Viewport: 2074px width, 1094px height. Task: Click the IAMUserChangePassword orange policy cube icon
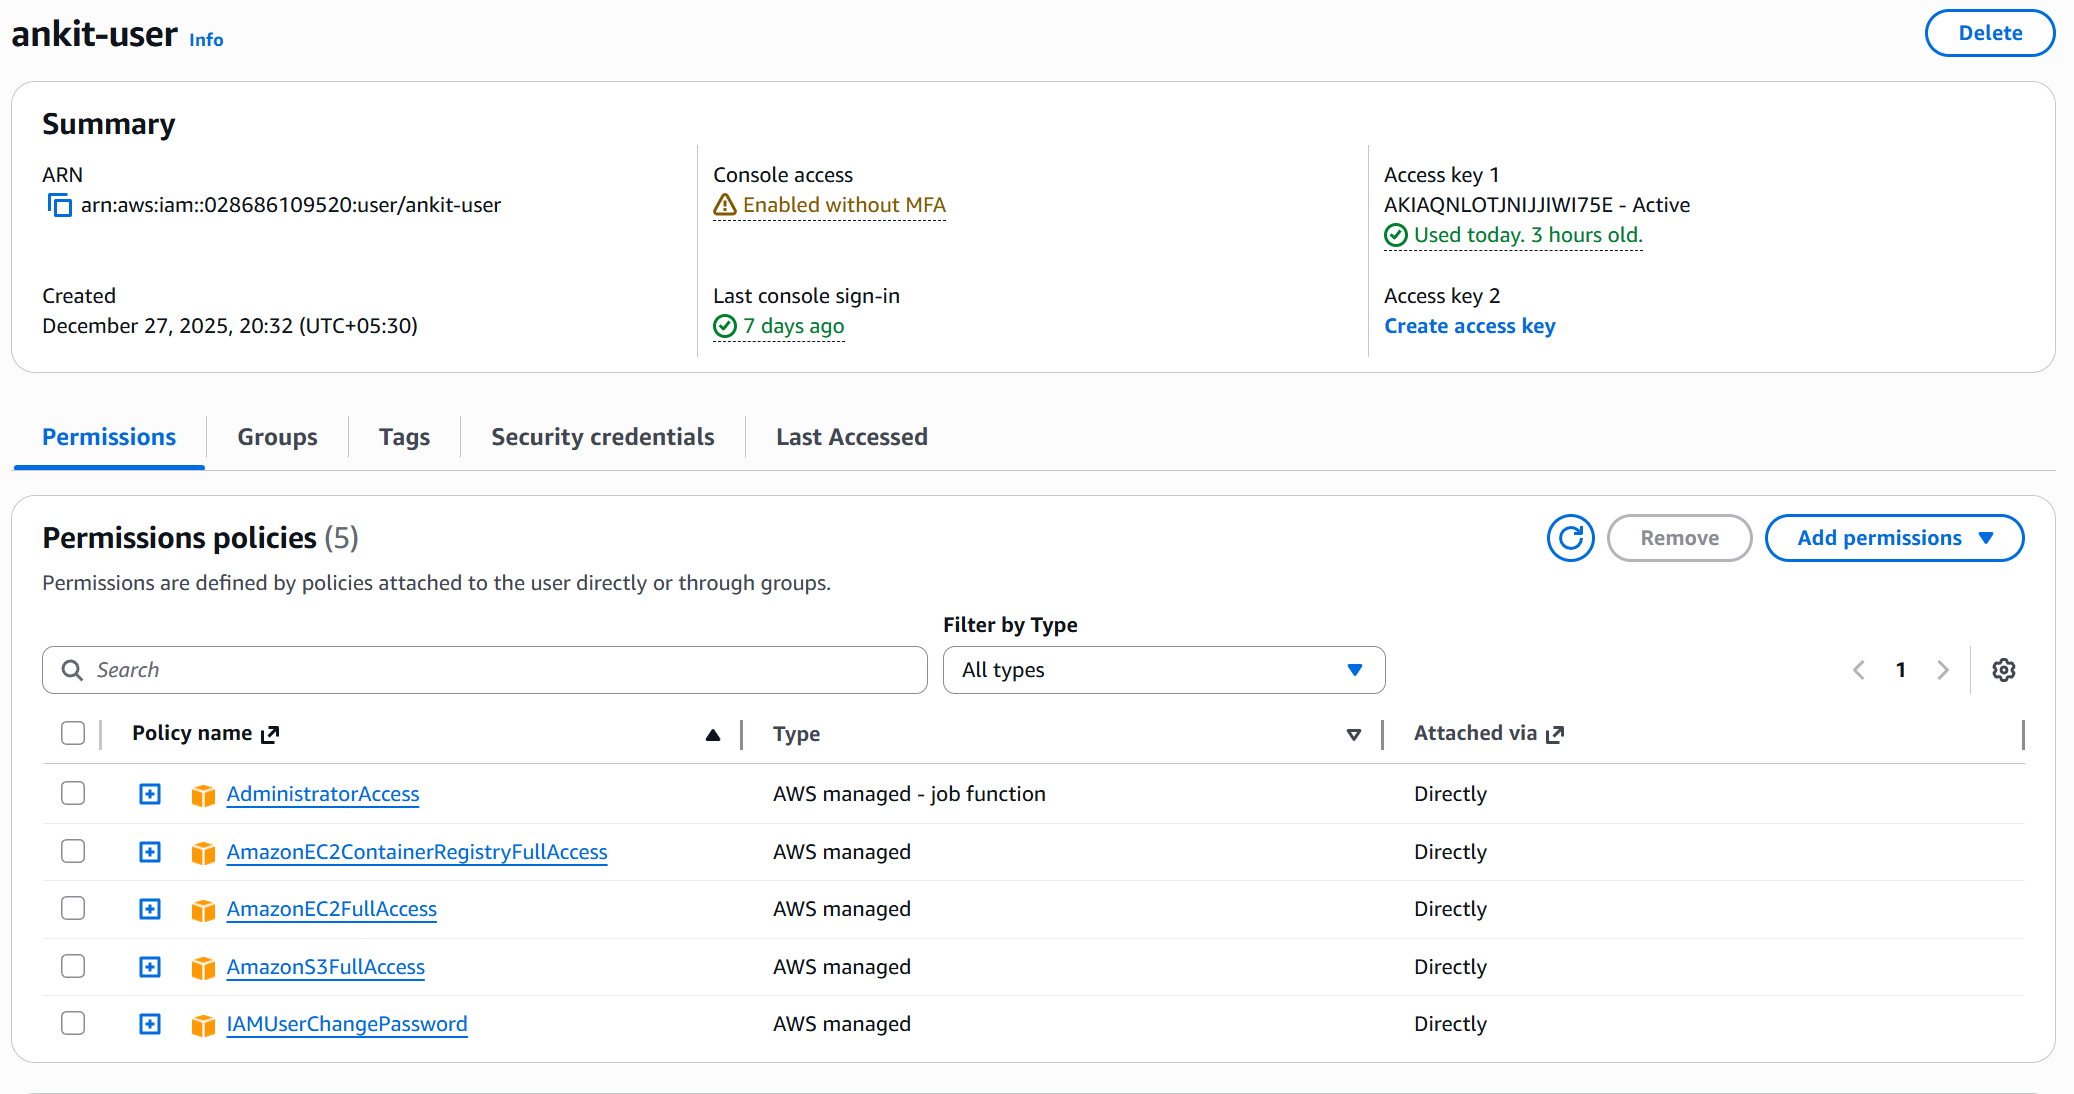203,1025
